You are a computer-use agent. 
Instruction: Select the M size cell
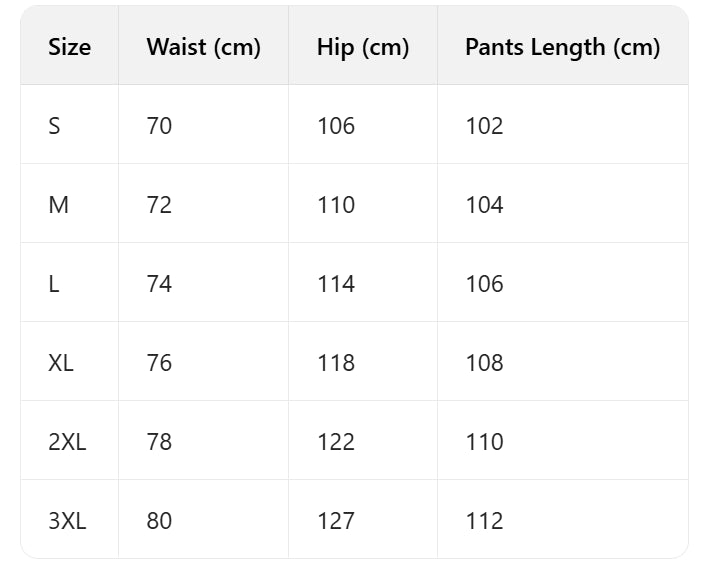[58, 205]
